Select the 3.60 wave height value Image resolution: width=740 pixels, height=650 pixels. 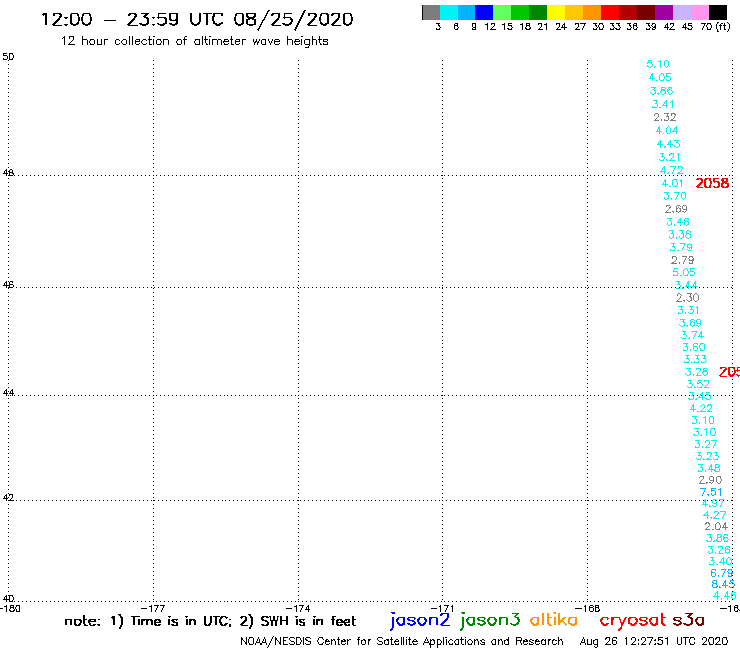coord(694,347)
